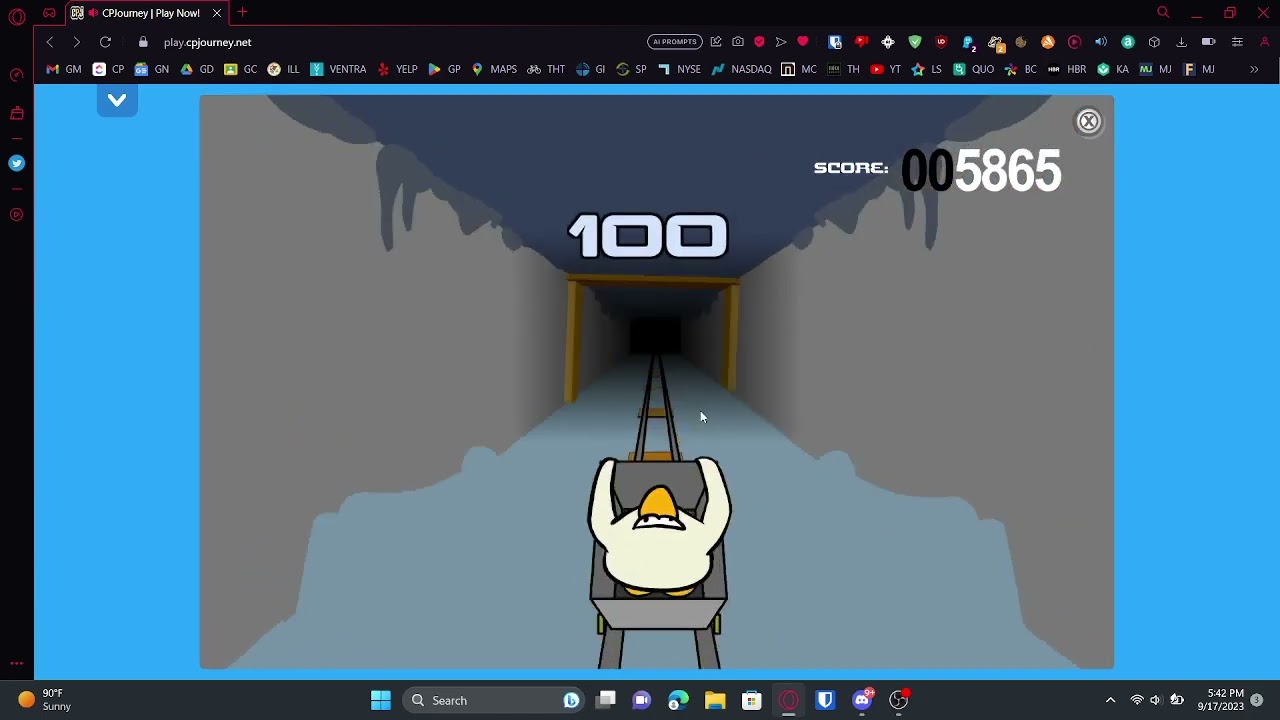Select the CPJourney | Play Now! tab
The height and width of the screenshot is (720, 1280).
pos(148,13)
